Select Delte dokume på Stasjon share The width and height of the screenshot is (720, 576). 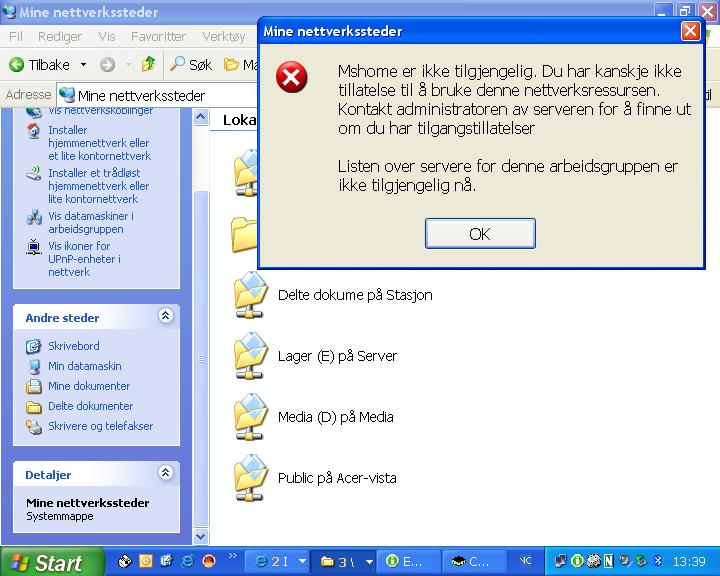click(355, 295)
